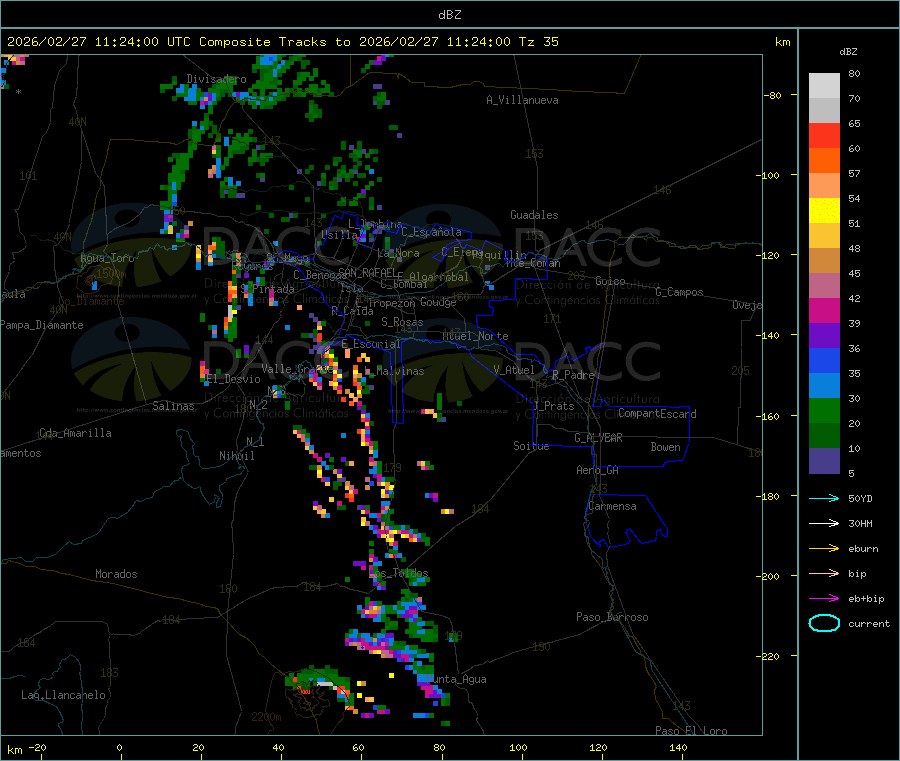The image size is (900, 761).
Task: Click the yellow 54 dBZ legend swatch
Action: [824, 211]
